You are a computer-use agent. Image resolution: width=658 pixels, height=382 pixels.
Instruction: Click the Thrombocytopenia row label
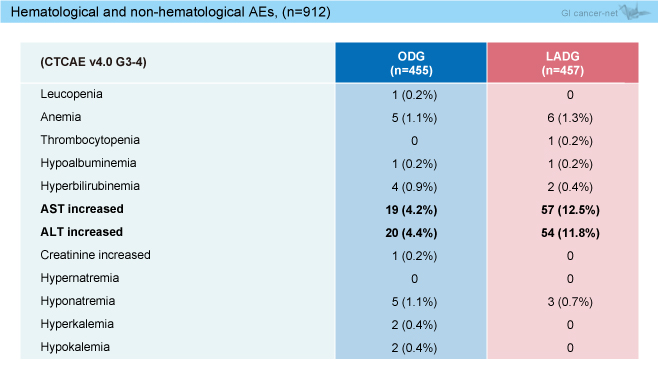click(x=90, y=140)
